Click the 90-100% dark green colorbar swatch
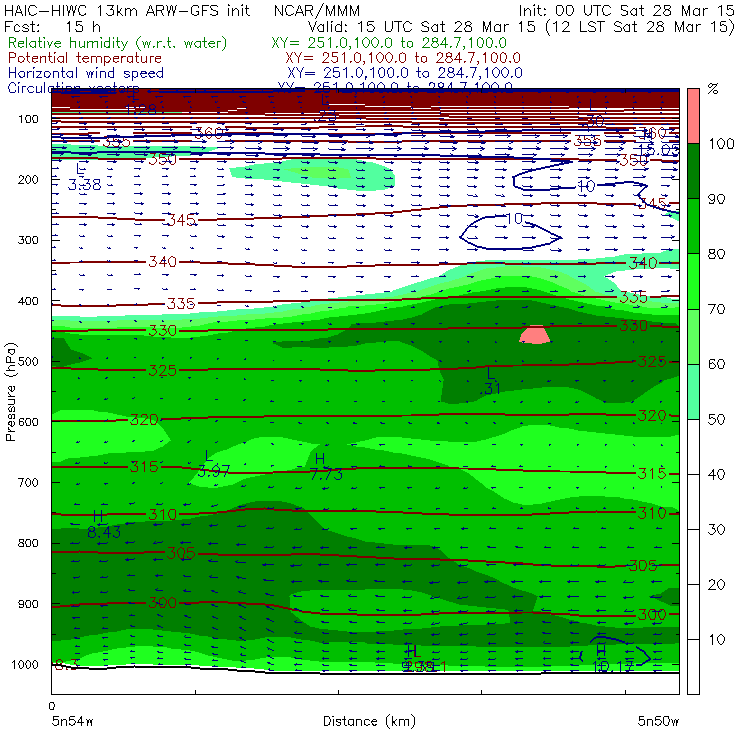Viewport: 740px width, 740px height. 693,171
